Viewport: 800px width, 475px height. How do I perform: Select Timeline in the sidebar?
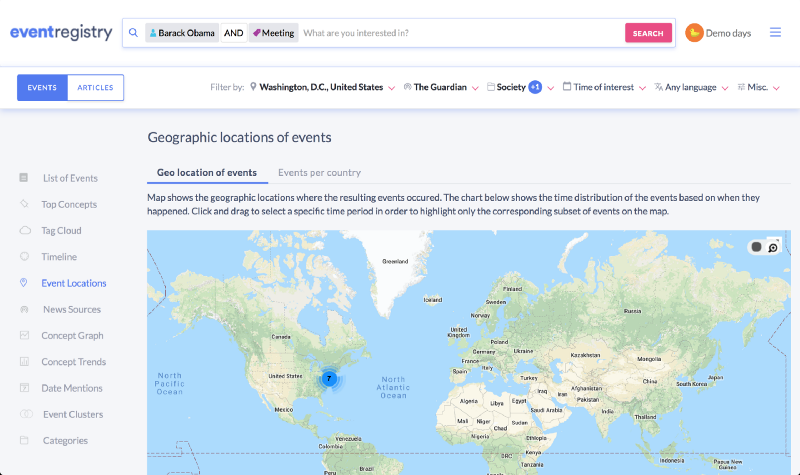(59, 257)
